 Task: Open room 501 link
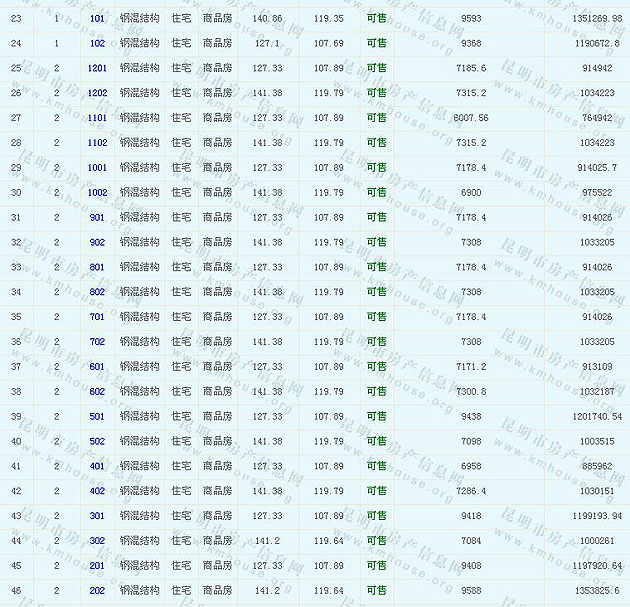pos(97,417)
